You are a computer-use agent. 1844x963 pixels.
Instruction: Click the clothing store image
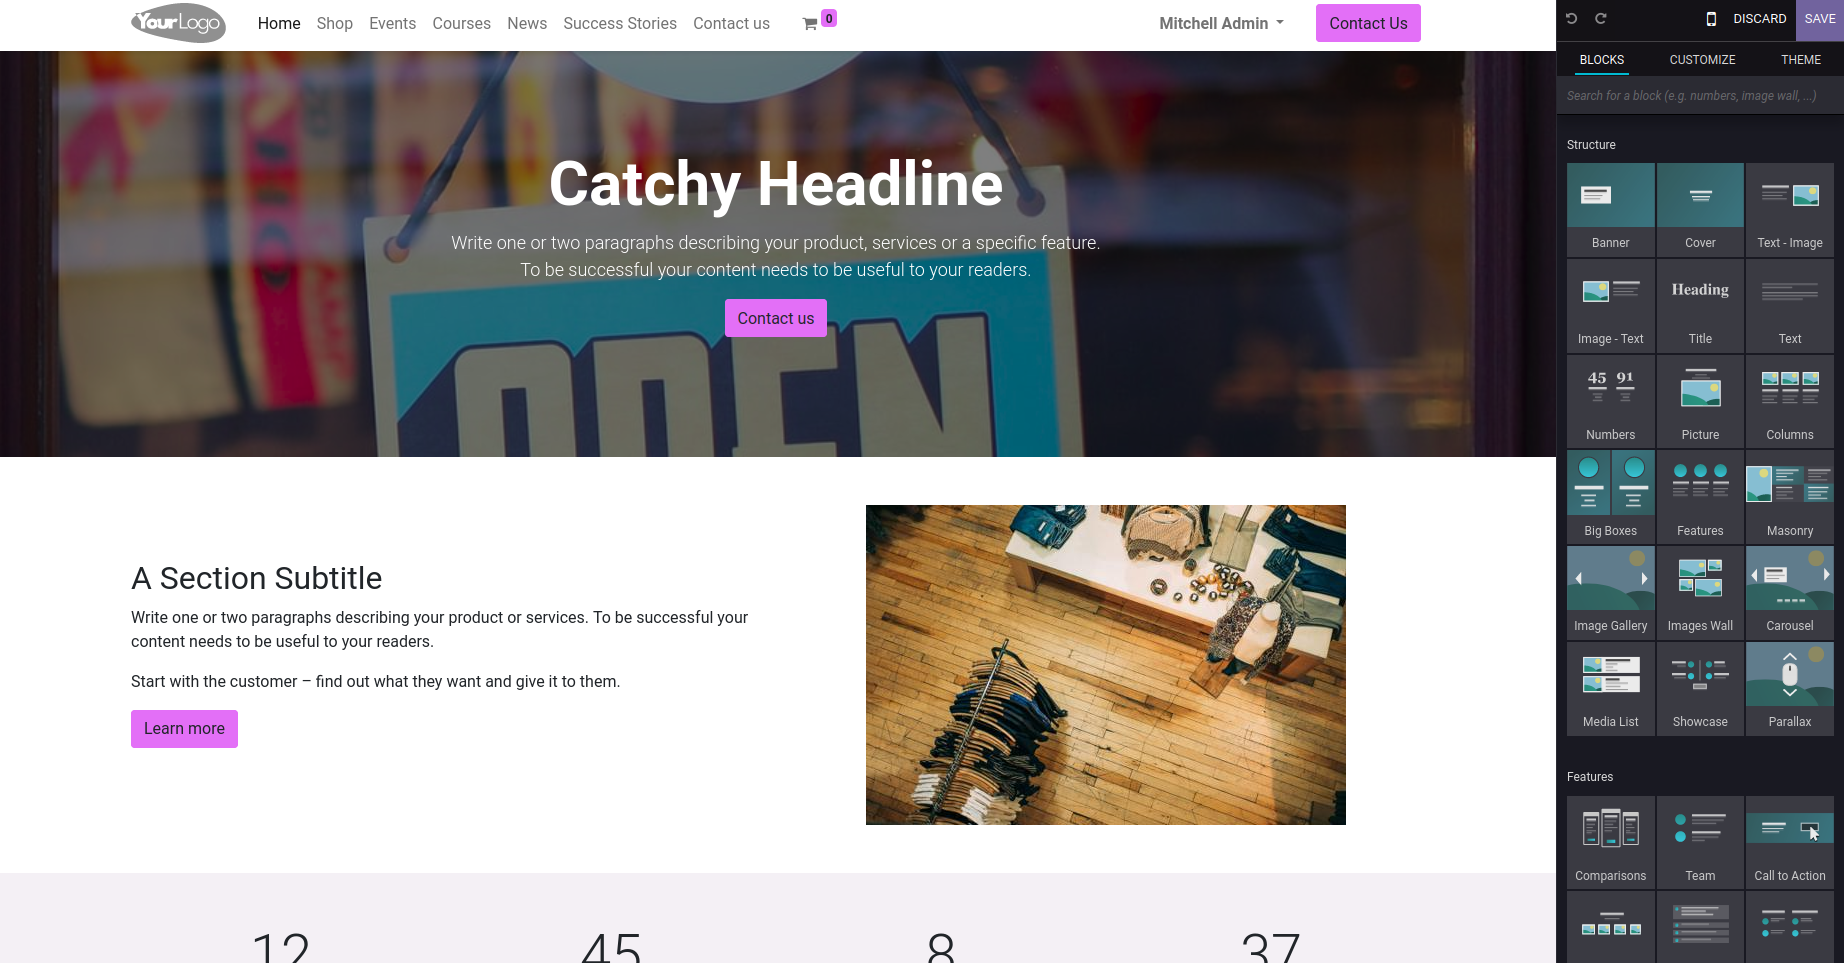[1105, 665]
